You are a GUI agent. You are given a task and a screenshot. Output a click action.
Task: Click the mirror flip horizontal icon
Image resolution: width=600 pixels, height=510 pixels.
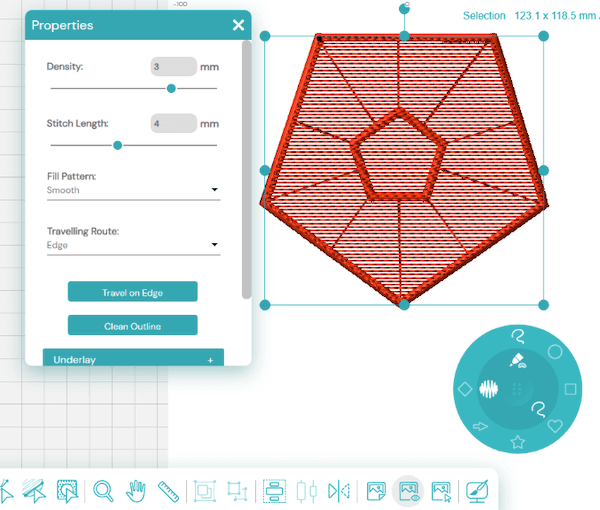pos(340,491)
